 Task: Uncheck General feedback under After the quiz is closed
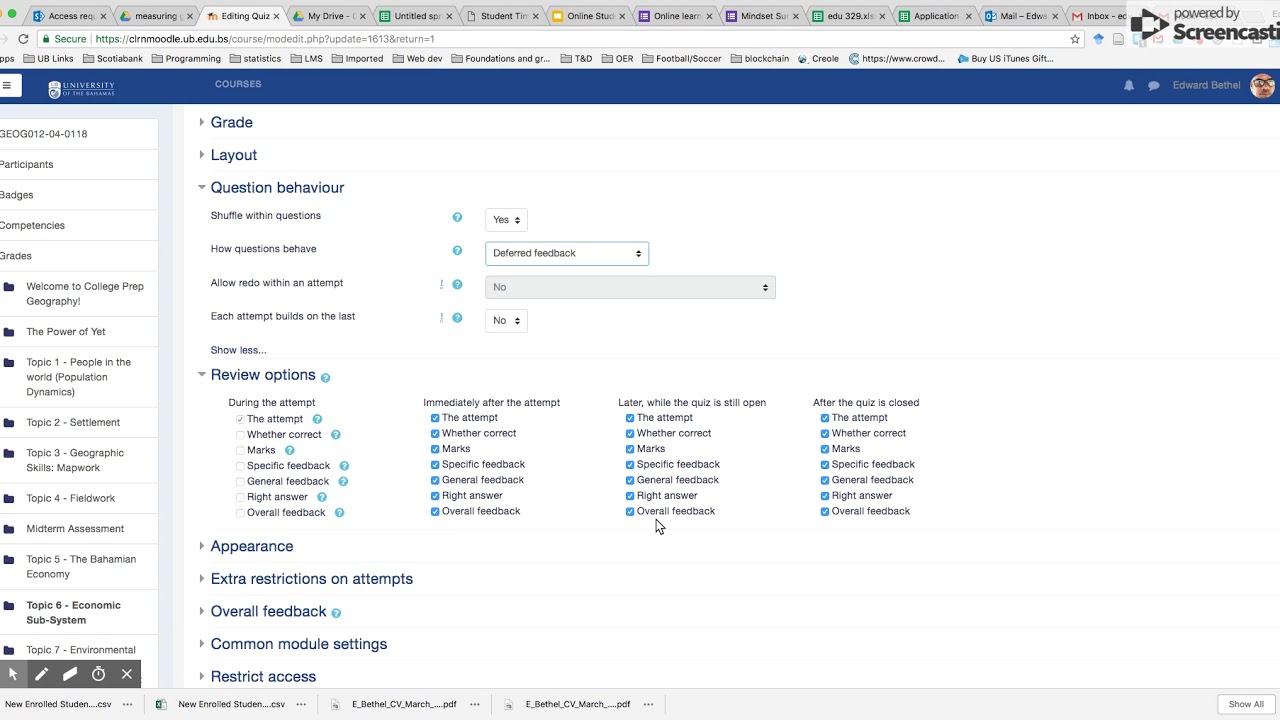click(x=825, y=481)
